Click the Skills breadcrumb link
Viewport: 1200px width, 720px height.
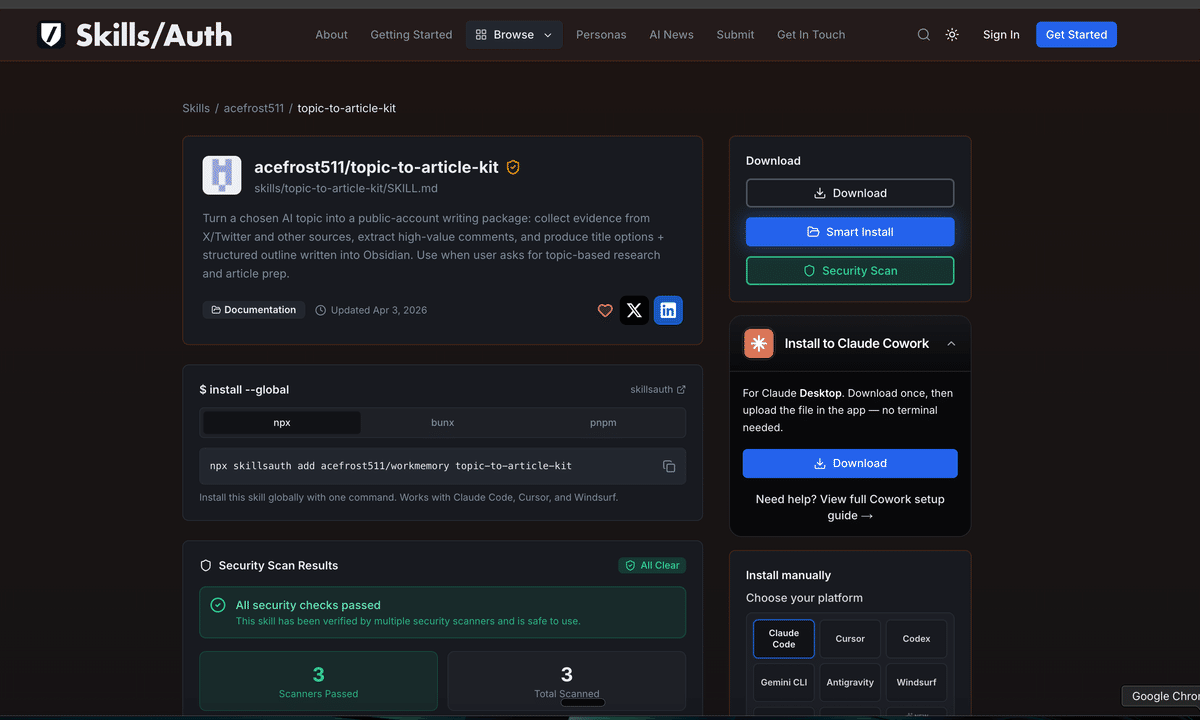196,108
